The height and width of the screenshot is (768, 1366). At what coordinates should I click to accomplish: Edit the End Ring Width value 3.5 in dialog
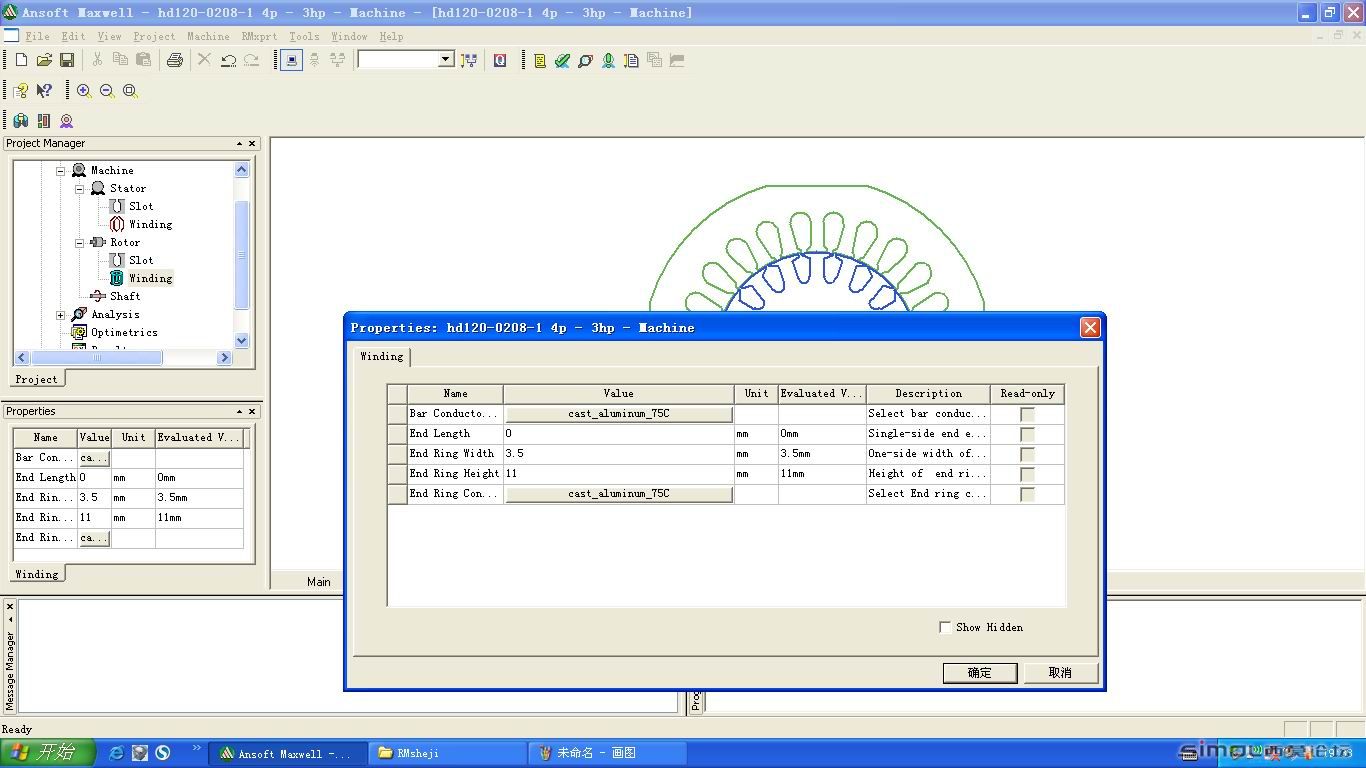click(x=619, y=454)
